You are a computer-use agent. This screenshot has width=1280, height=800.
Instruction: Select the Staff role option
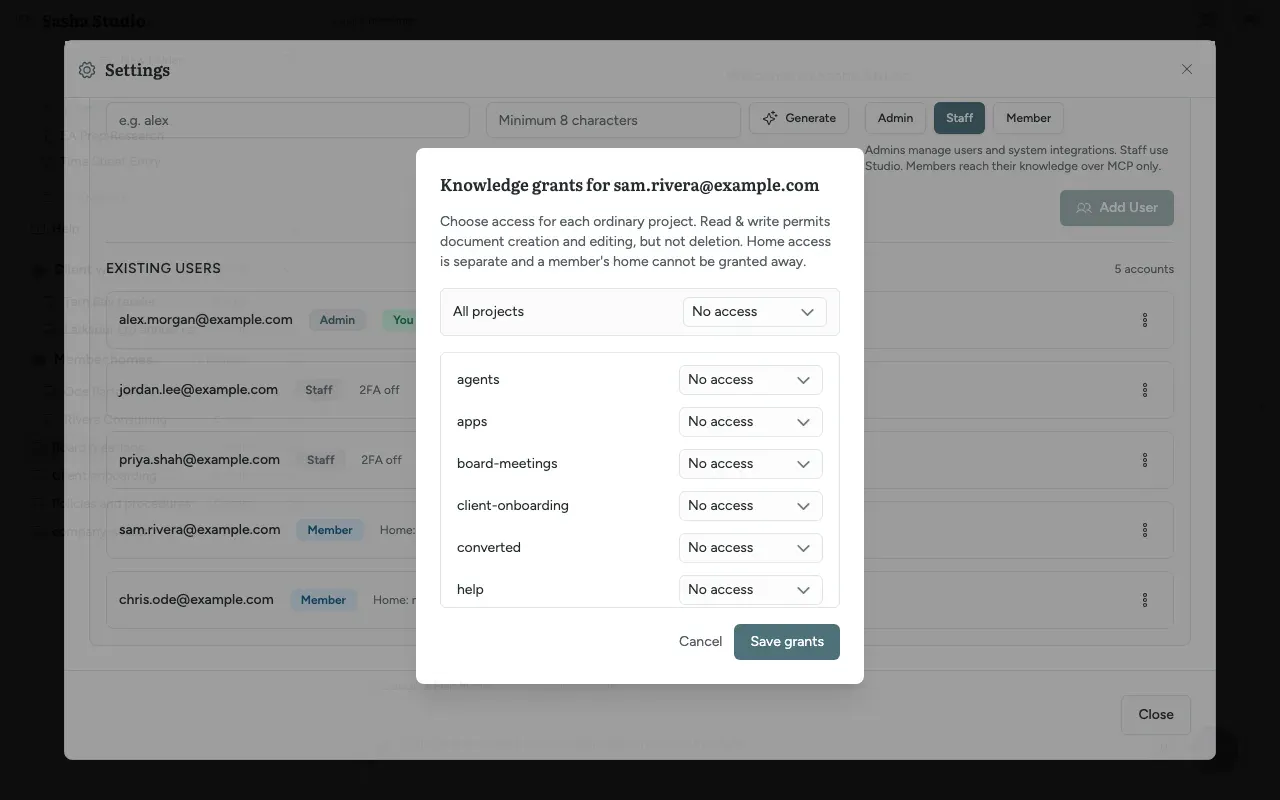tap(959, 118)
